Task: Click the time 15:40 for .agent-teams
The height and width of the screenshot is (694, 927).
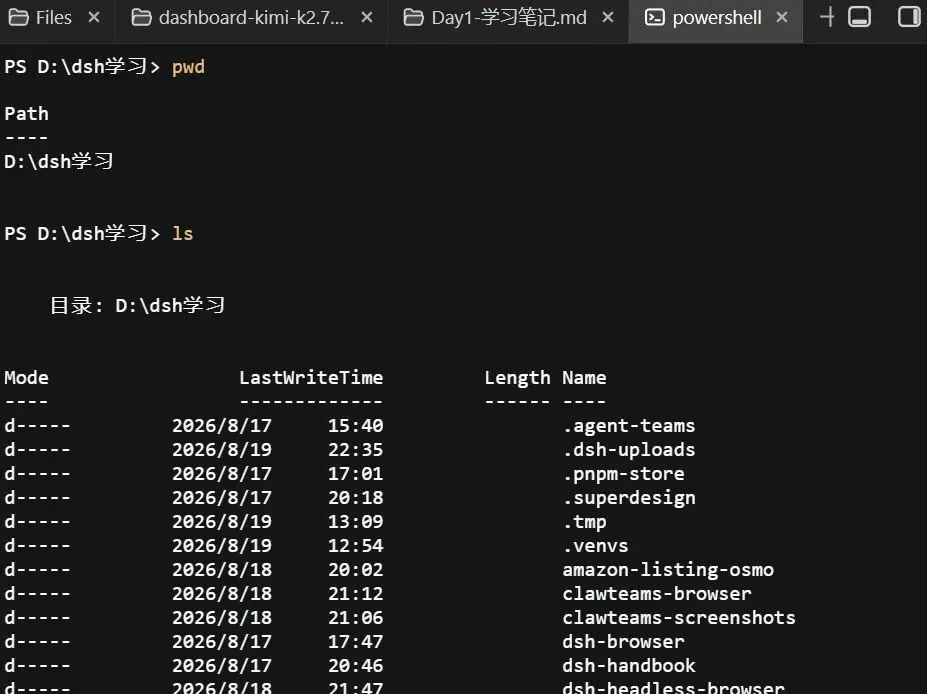Action: [356, 426]
